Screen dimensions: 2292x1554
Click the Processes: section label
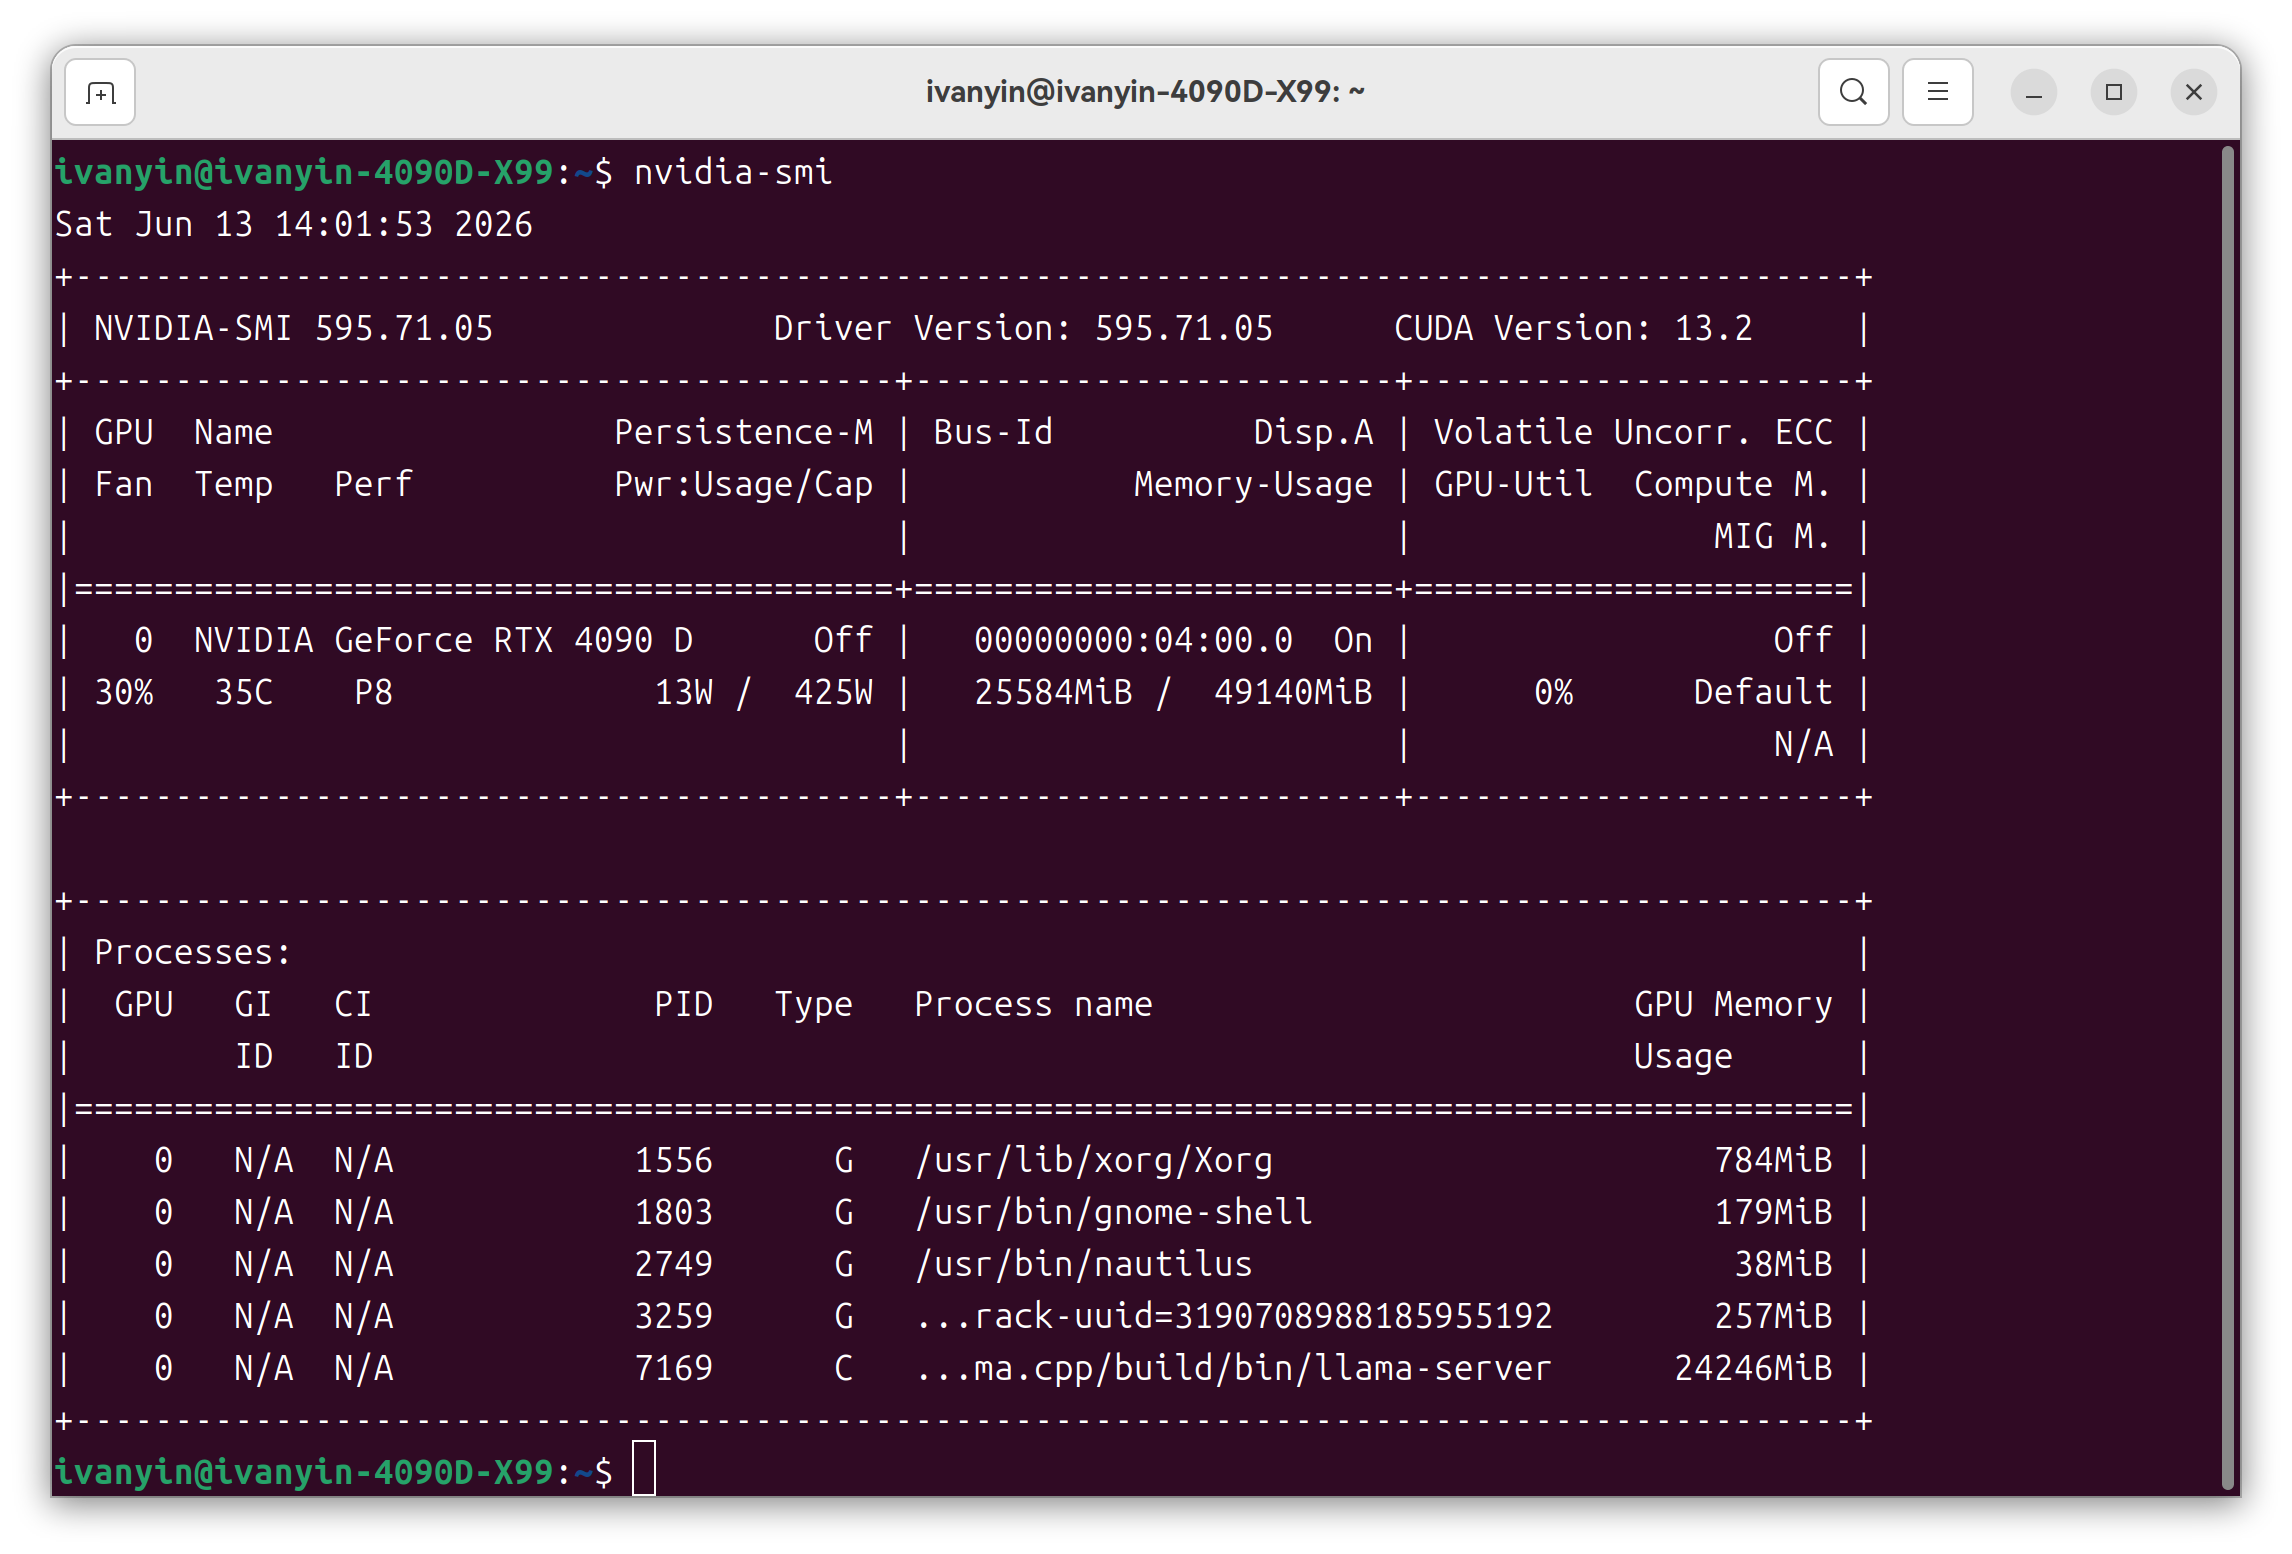click(x=193, y=952)
